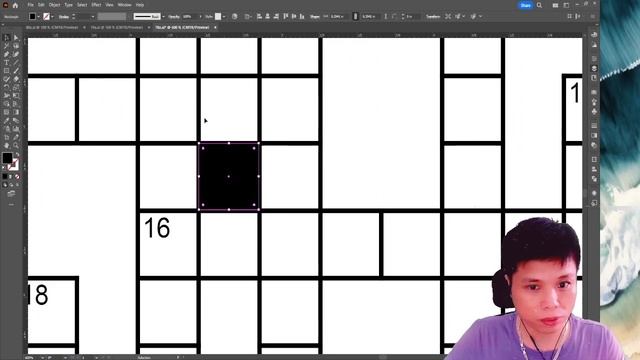Click the Opacity label link
The width and height of the screenshot is (640, 360).
tap(174, 16)
